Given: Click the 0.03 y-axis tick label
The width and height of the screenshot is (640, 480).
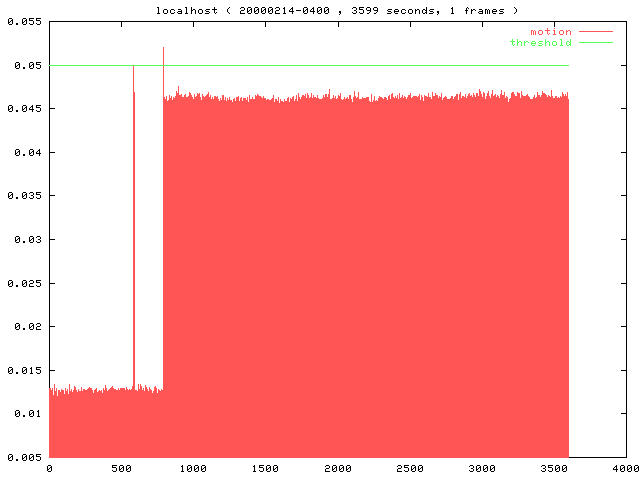Looking at the screenshot, I should [x=27, y=240].
